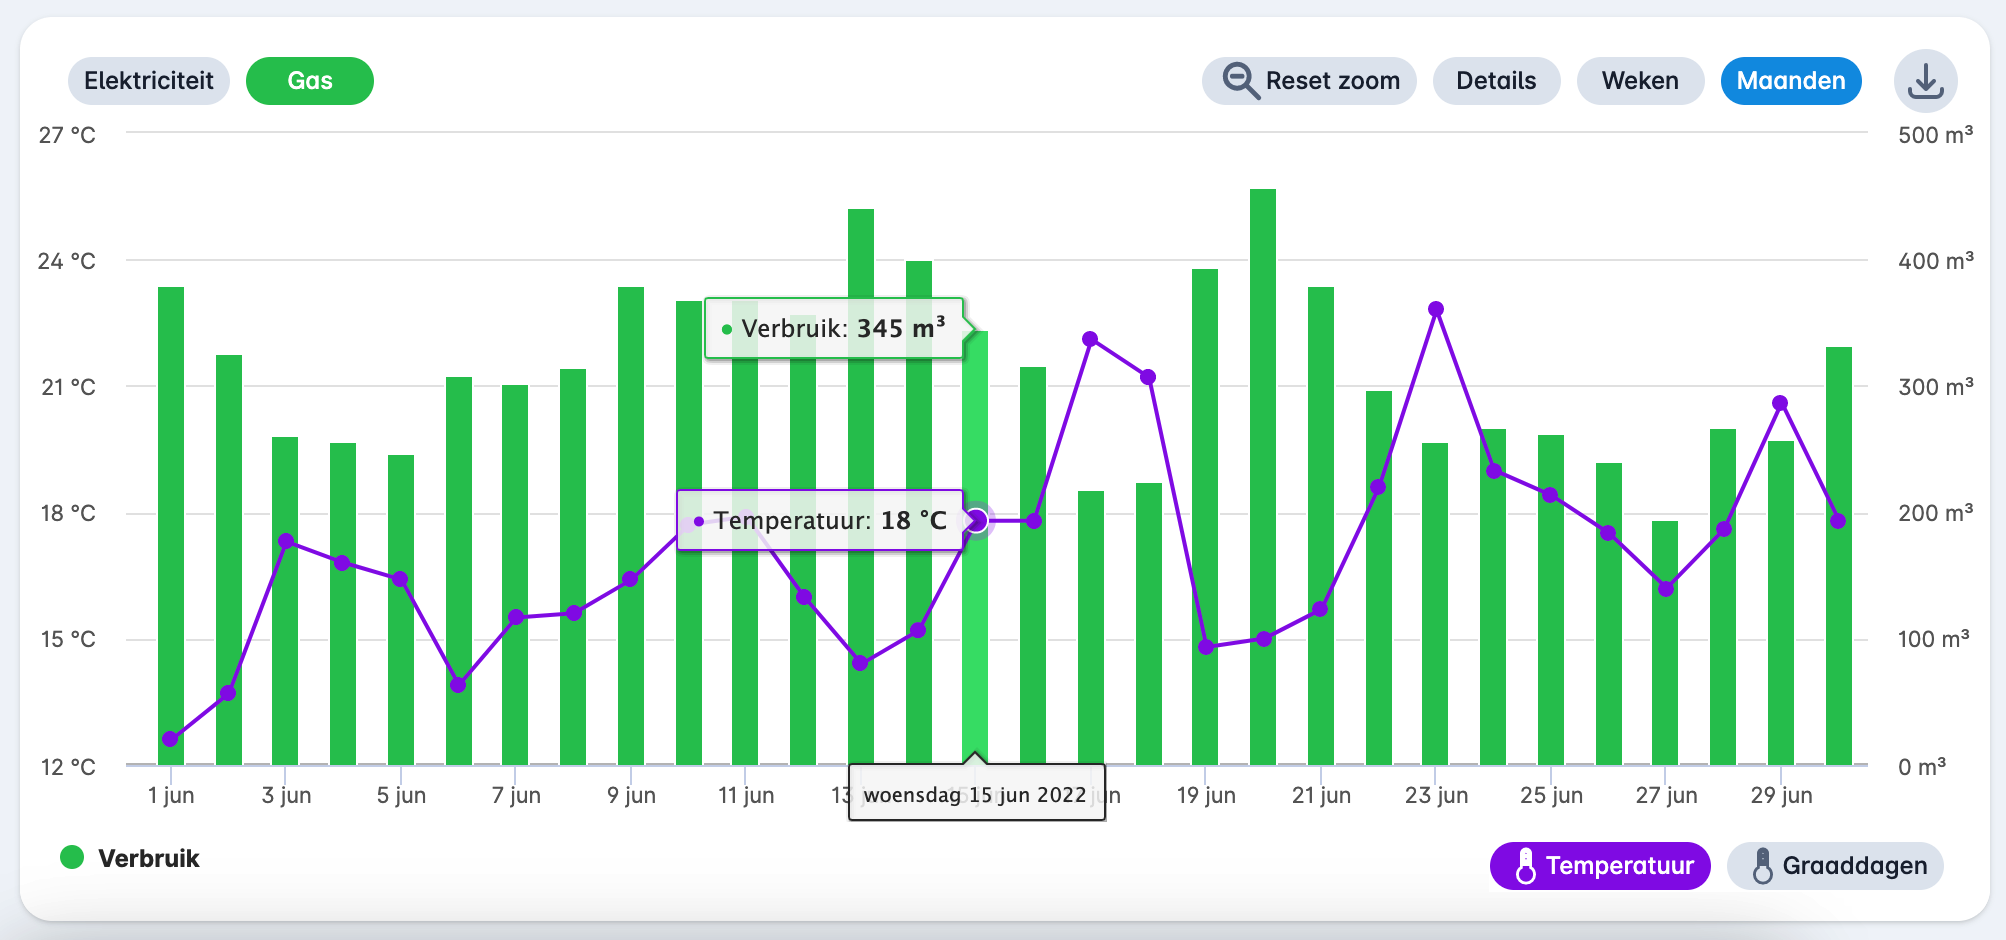Click the green Verbruik legend dot

[x=72, y=858]
